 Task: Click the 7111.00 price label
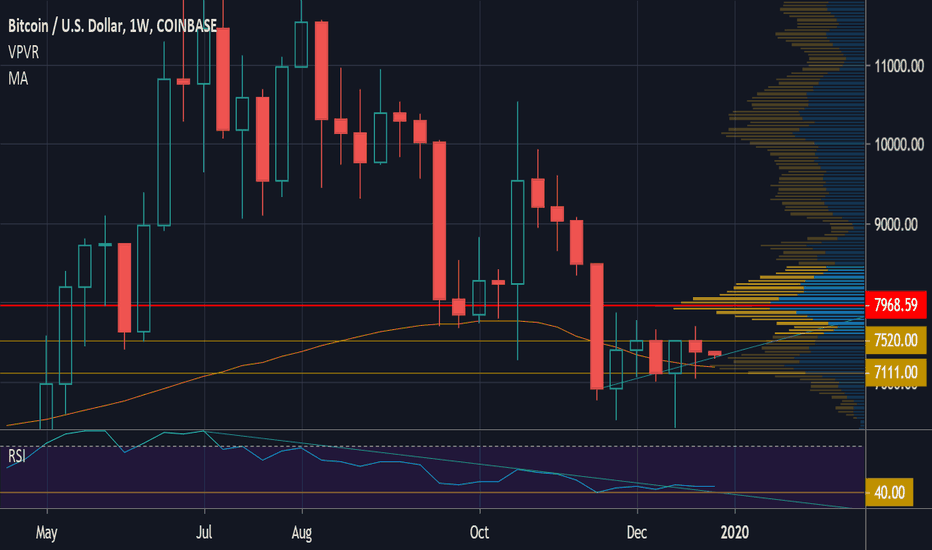896,372
